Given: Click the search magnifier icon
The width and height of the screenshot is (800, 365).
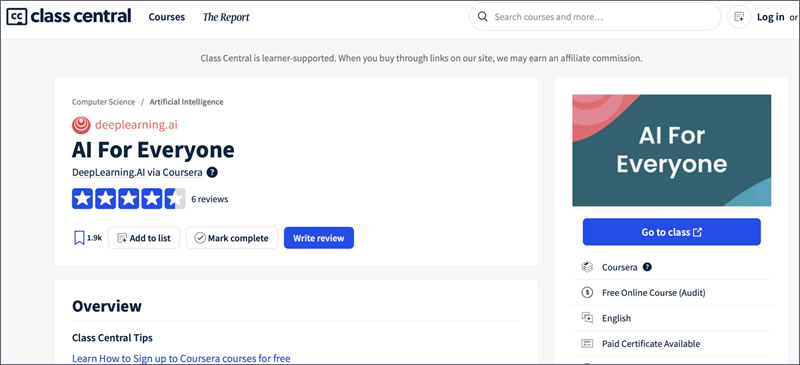Looking at the screenshot, I should point(482,17).
